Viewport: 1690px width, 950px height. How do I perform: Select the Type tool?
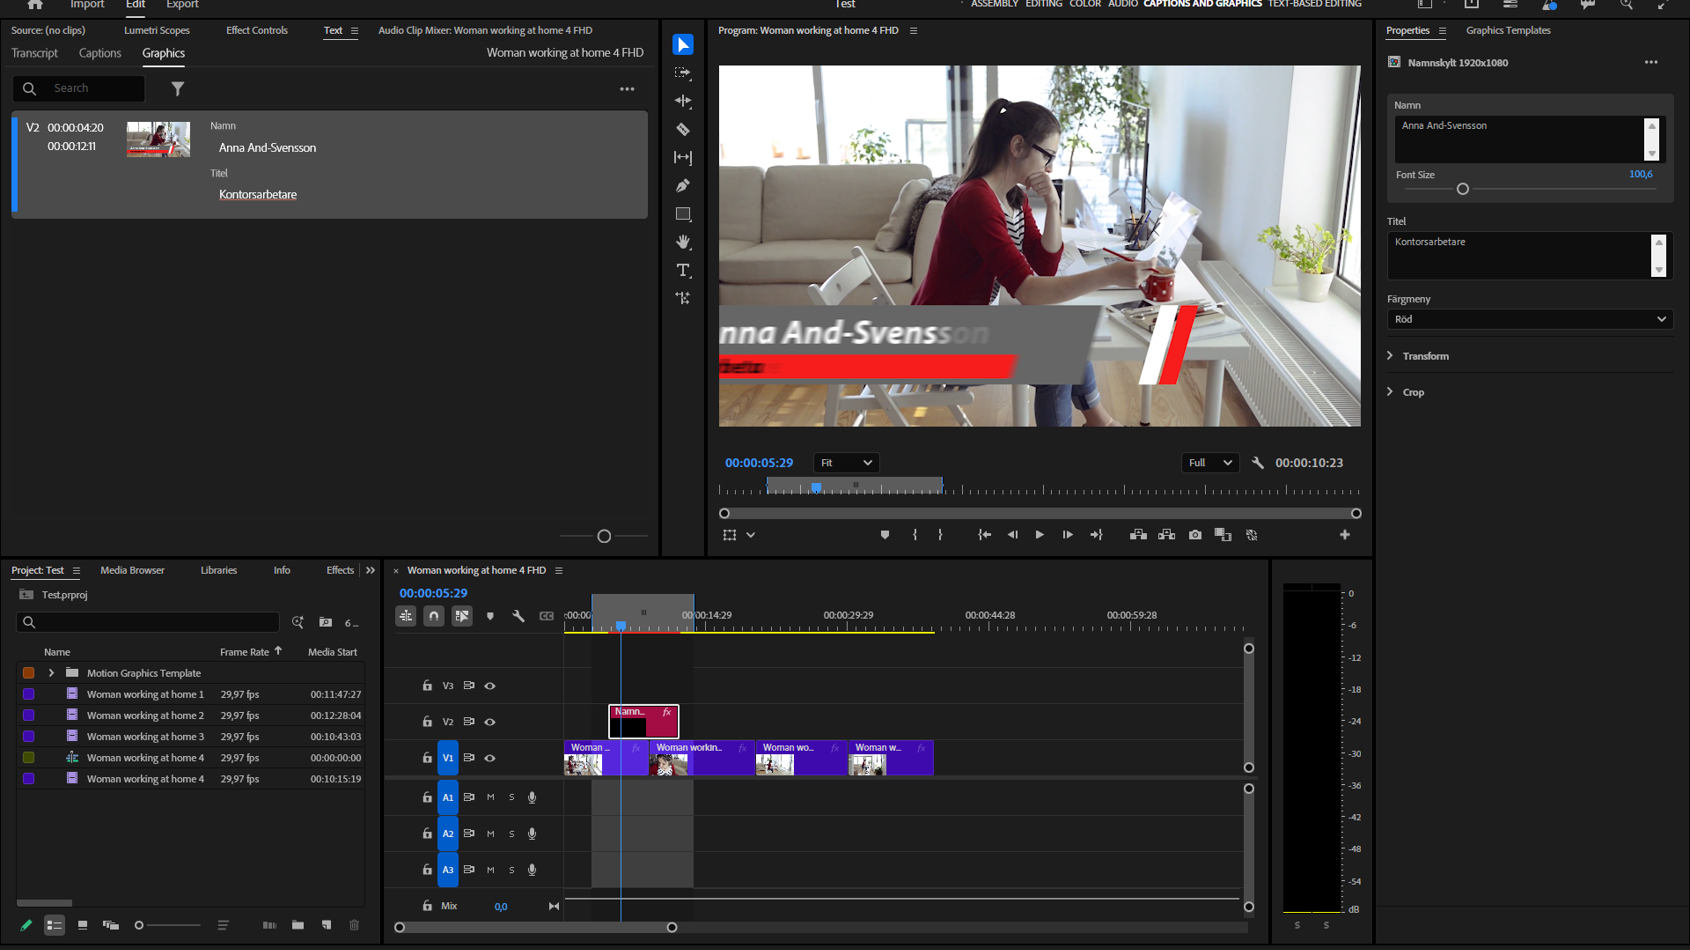[683, 270]
